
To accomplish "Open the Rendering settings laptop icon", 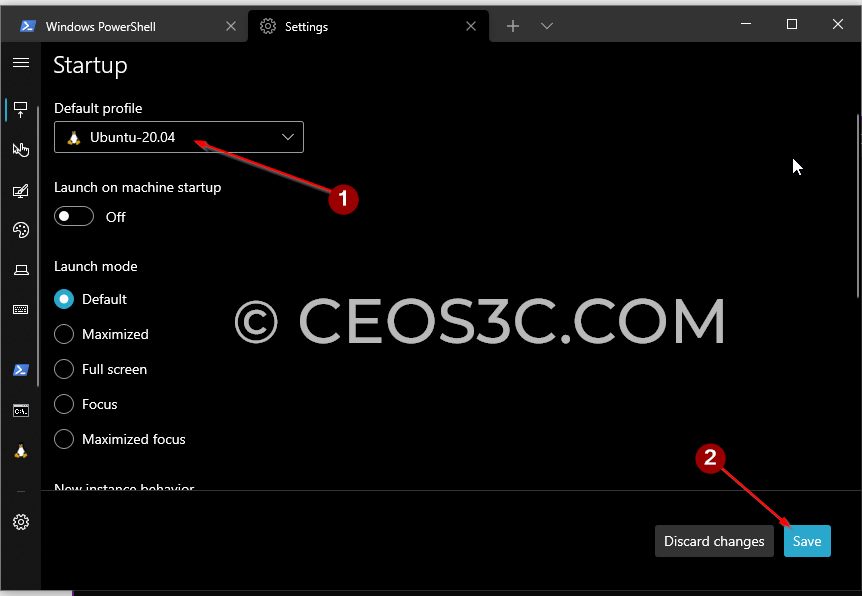I will [21, 270].
